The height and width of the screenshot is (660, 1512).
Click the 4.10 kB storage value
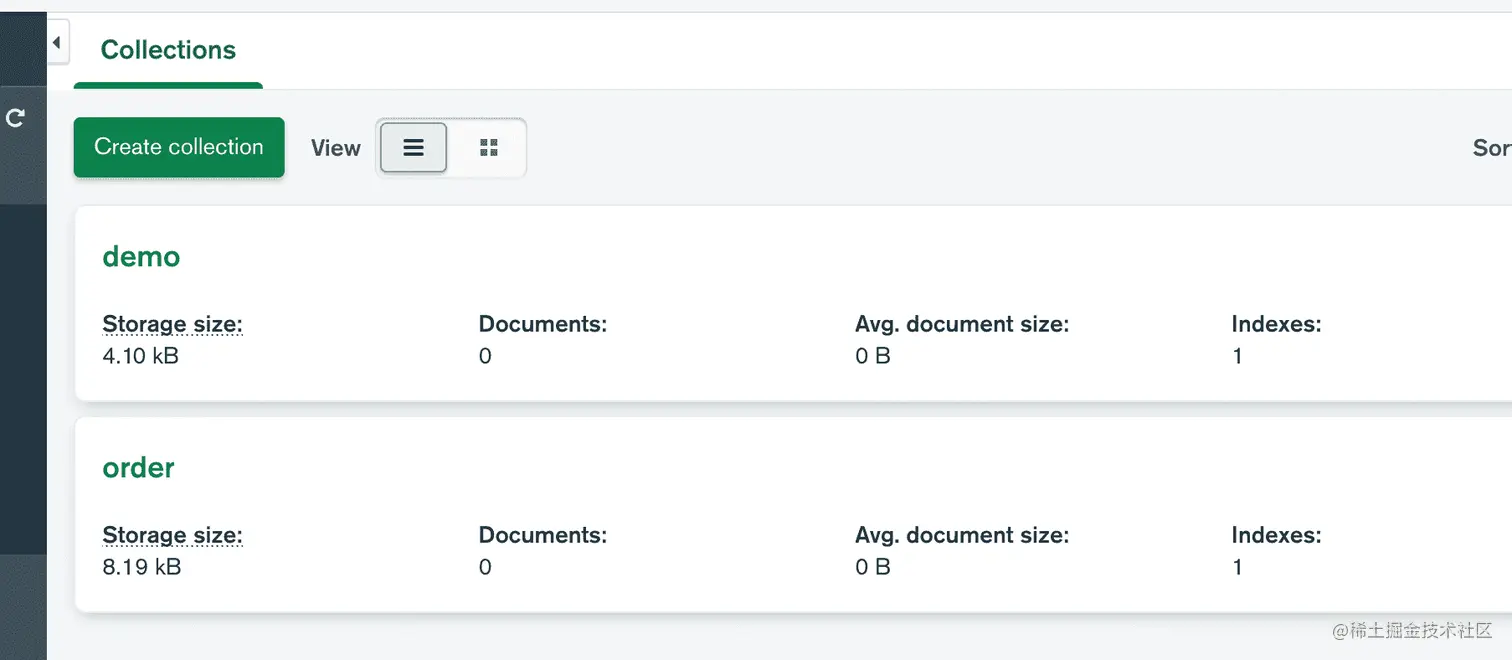pyautogui.click(x=140, y=356)
